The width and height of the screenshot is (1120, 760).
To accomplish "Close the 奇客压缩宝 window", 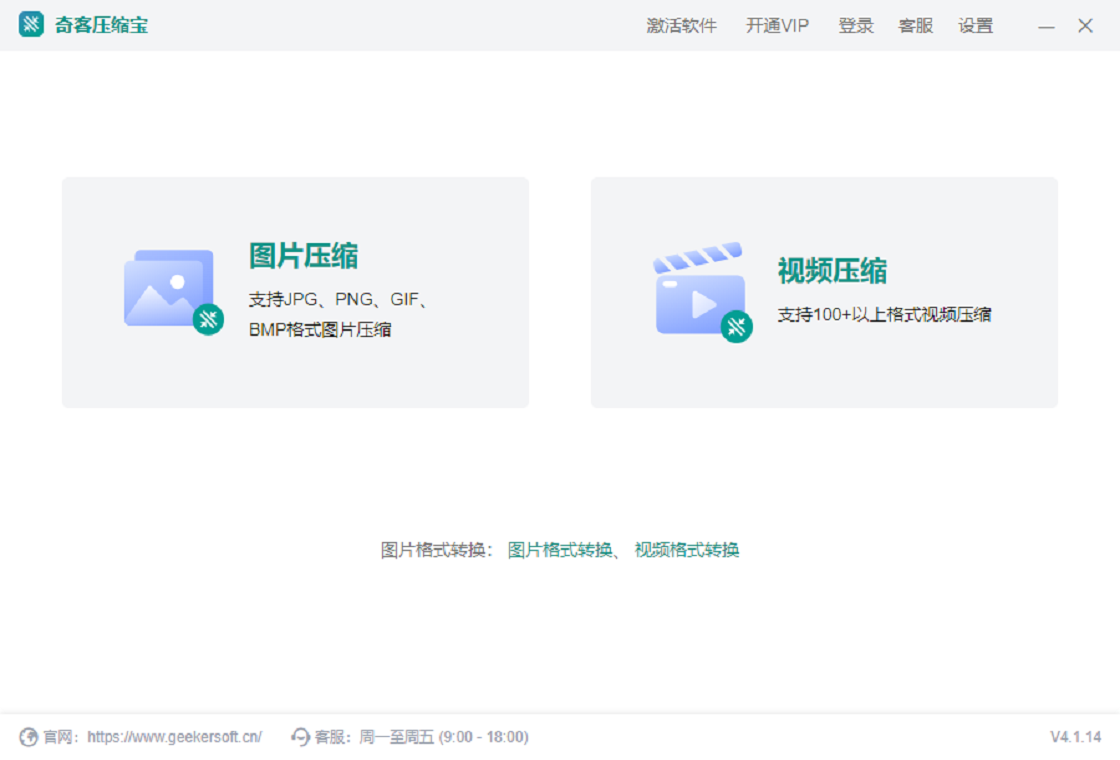I will pos(1085,26).
